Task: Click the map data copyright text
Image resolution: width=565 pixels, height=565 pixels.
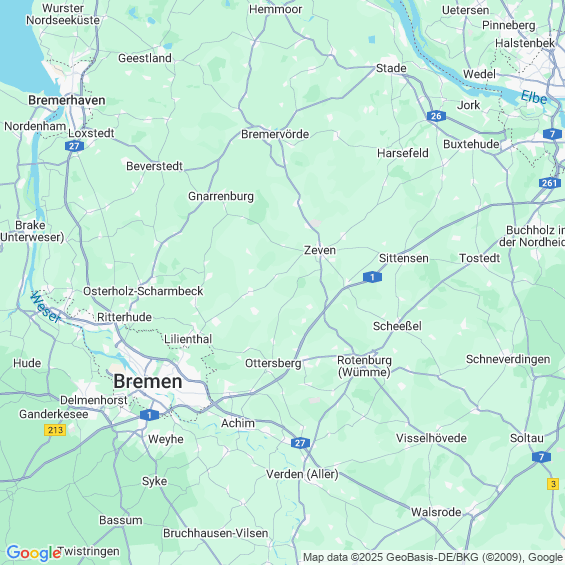Action: [x=433, y=557]
